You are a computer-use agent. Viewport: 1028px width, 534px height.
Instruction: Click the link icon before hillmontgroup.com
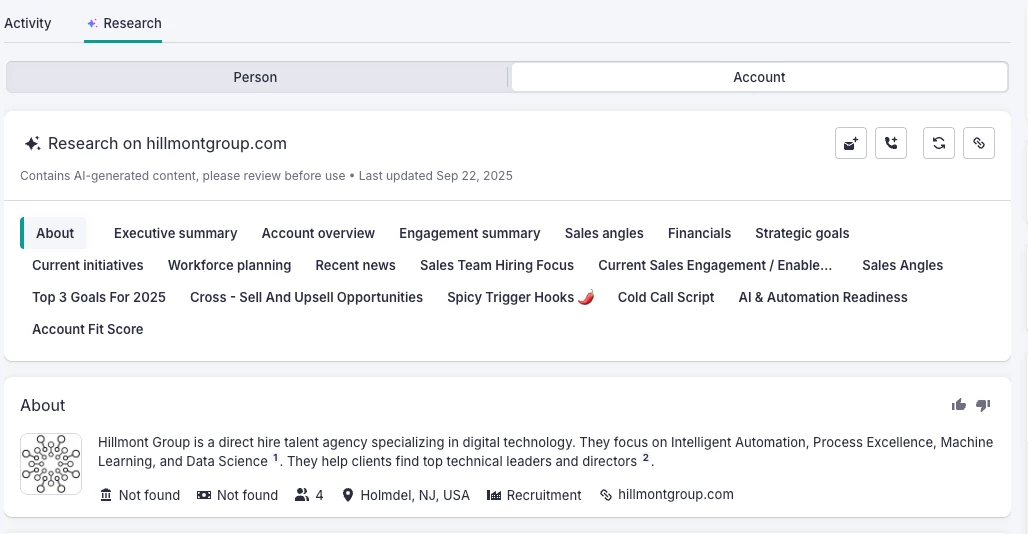pos(606,495)
